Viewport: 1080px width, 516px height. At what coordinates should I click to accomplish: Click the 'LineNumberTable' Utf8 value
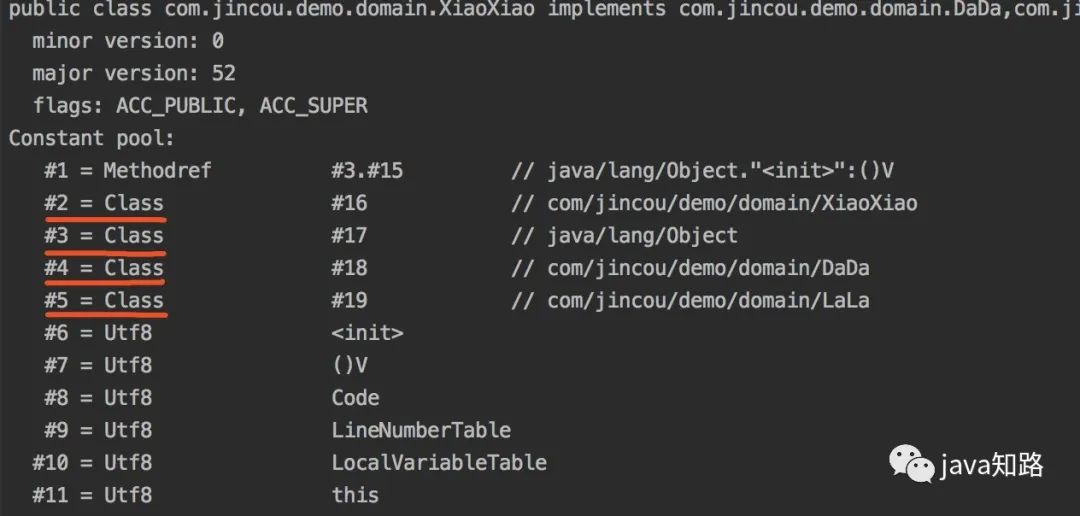[x=421, y=431]
